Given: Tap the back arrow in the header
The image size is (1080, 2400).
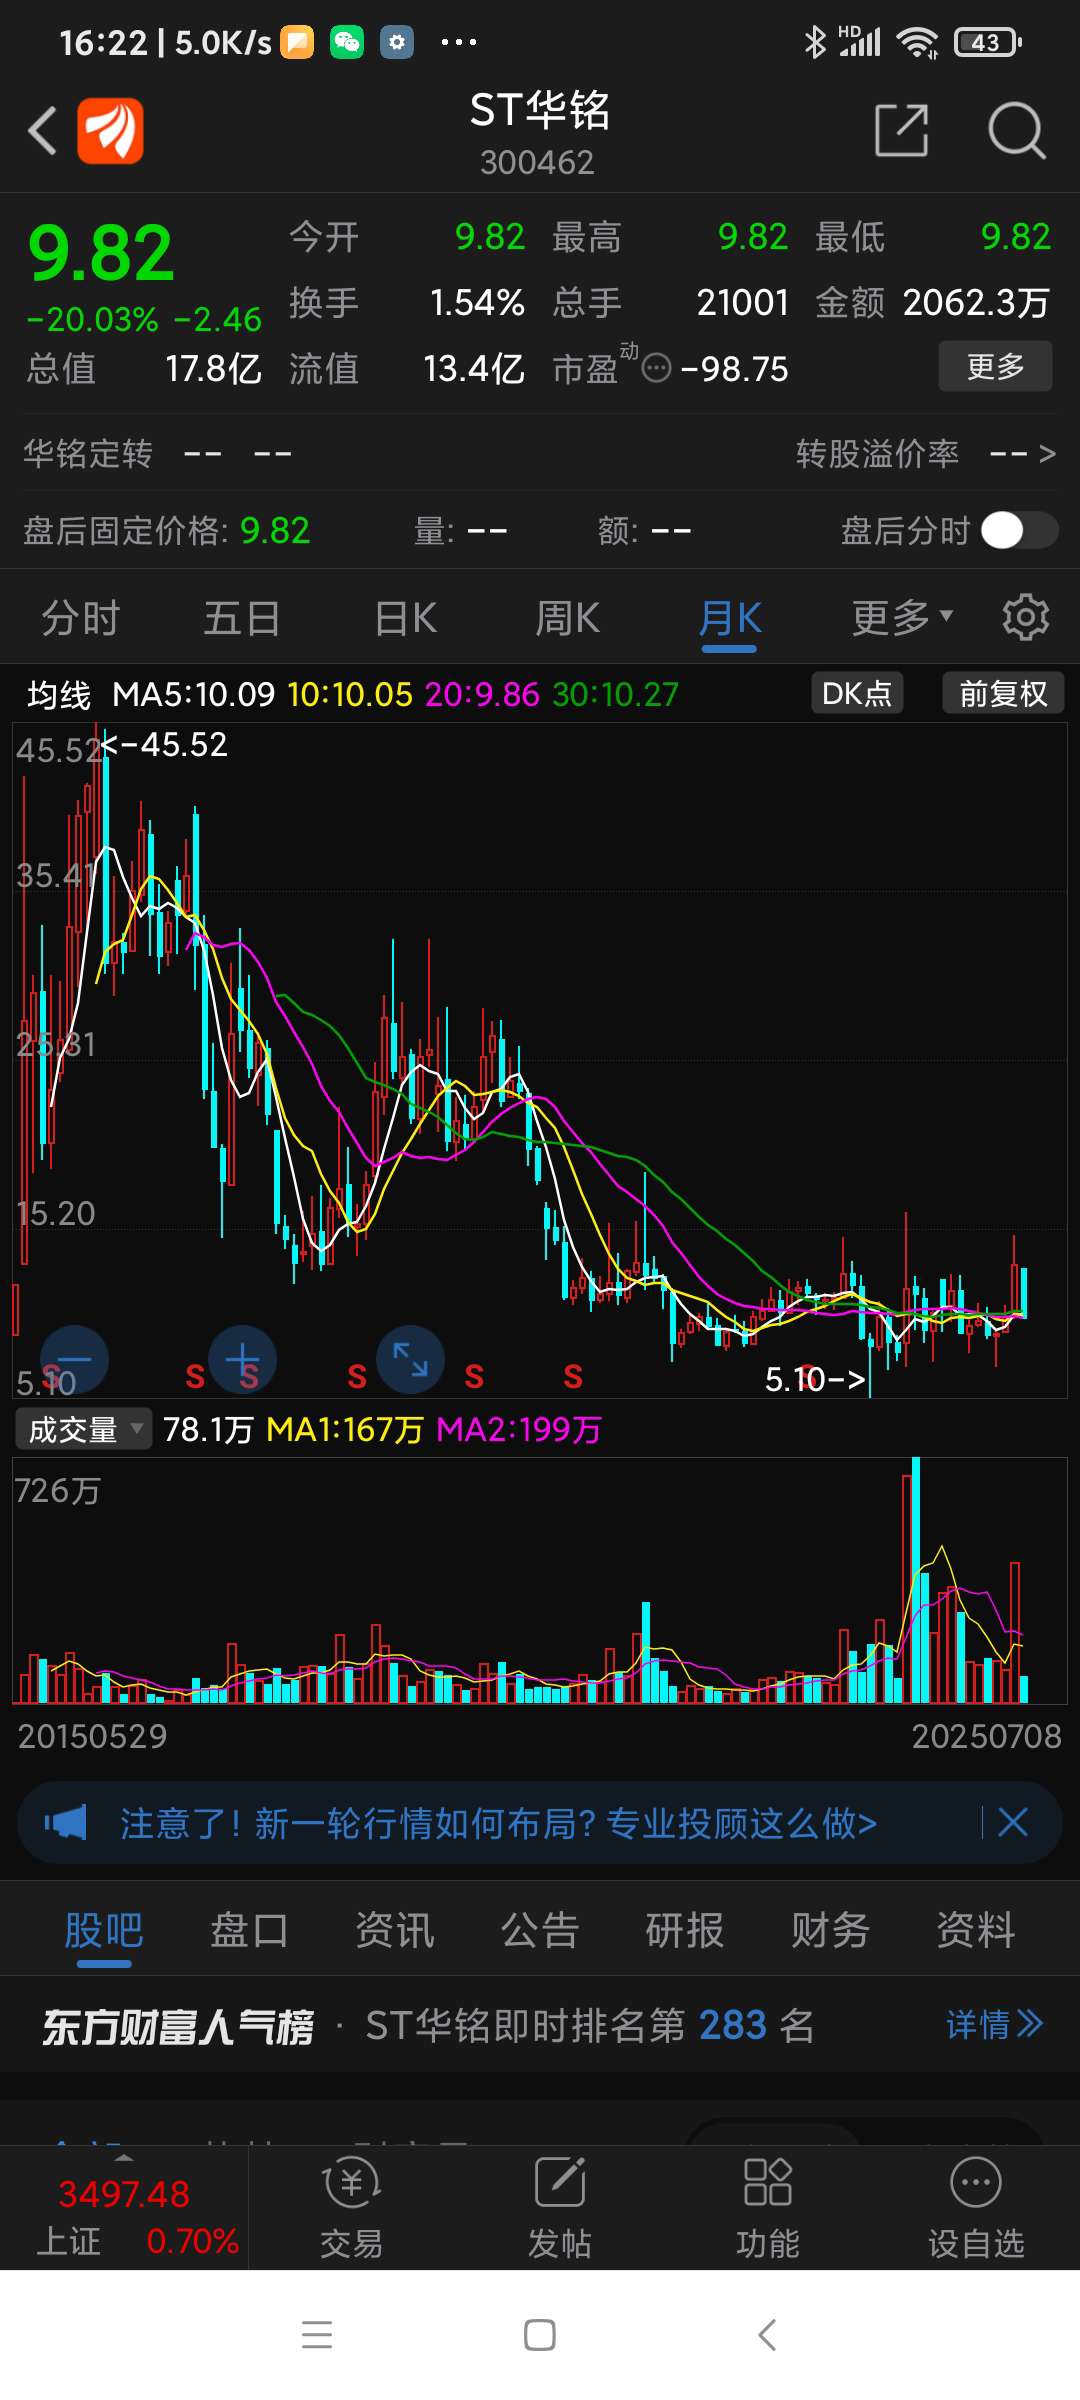Looking at the screenshot, I should (42, 131).
